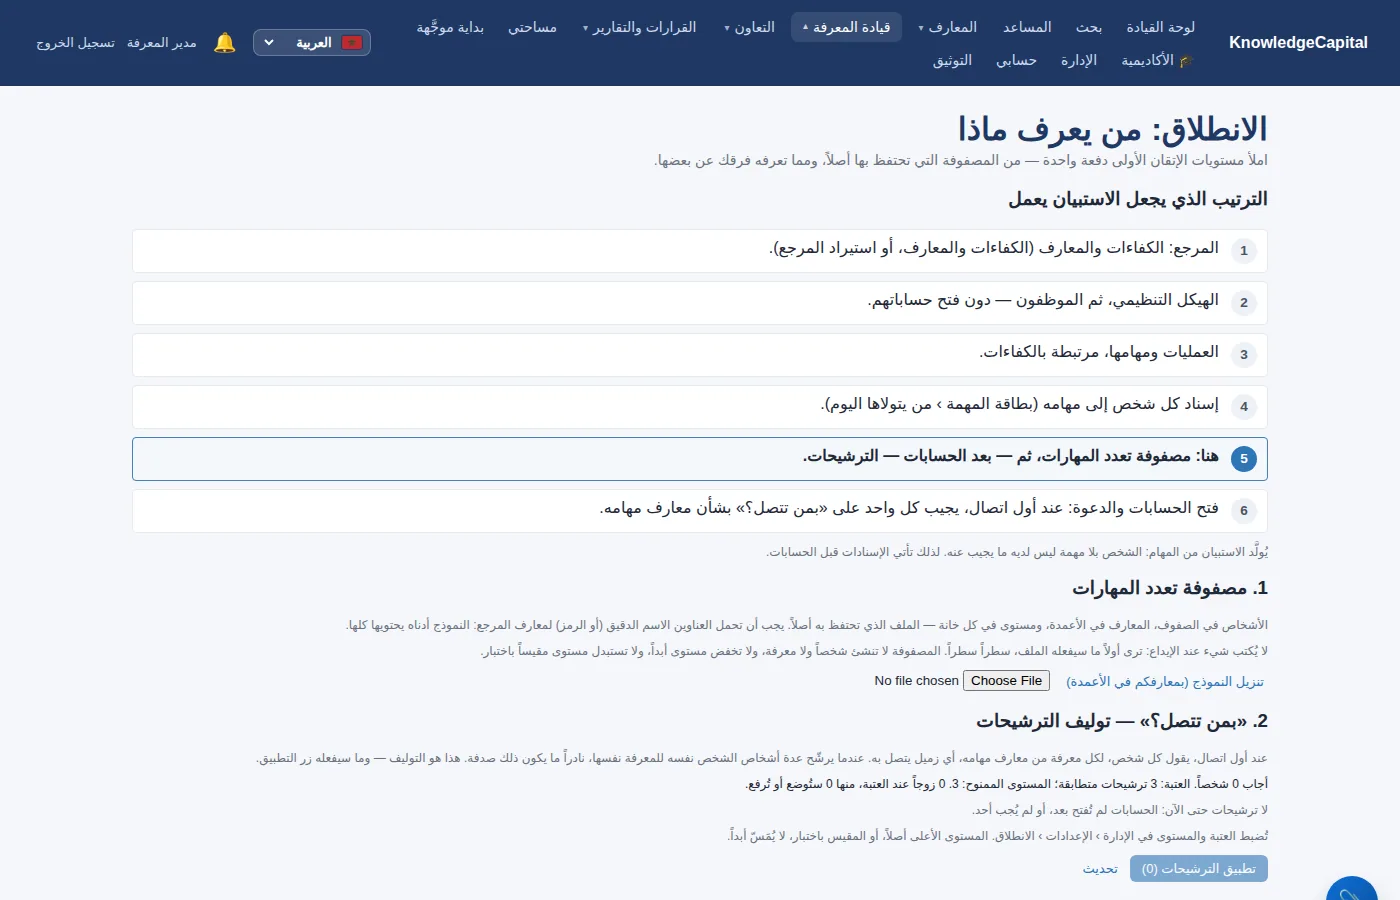Viewport: 1400px width, 900px height.
Task: Select step 6 فتح الحسابات والدعوة row
Action: (700, 511)
